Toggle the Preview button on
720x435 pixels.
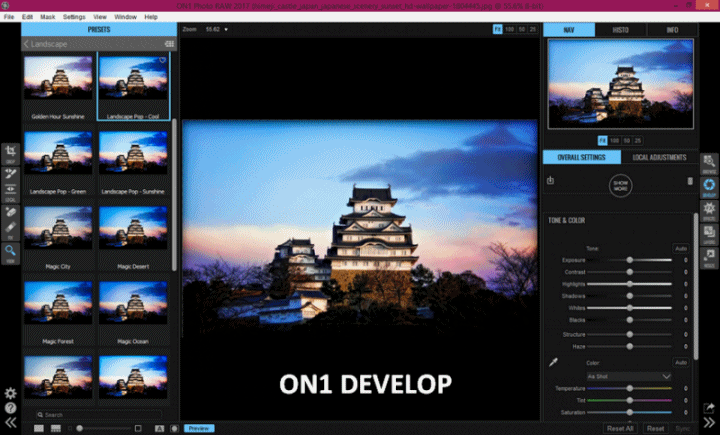click(x=198, y=428)
